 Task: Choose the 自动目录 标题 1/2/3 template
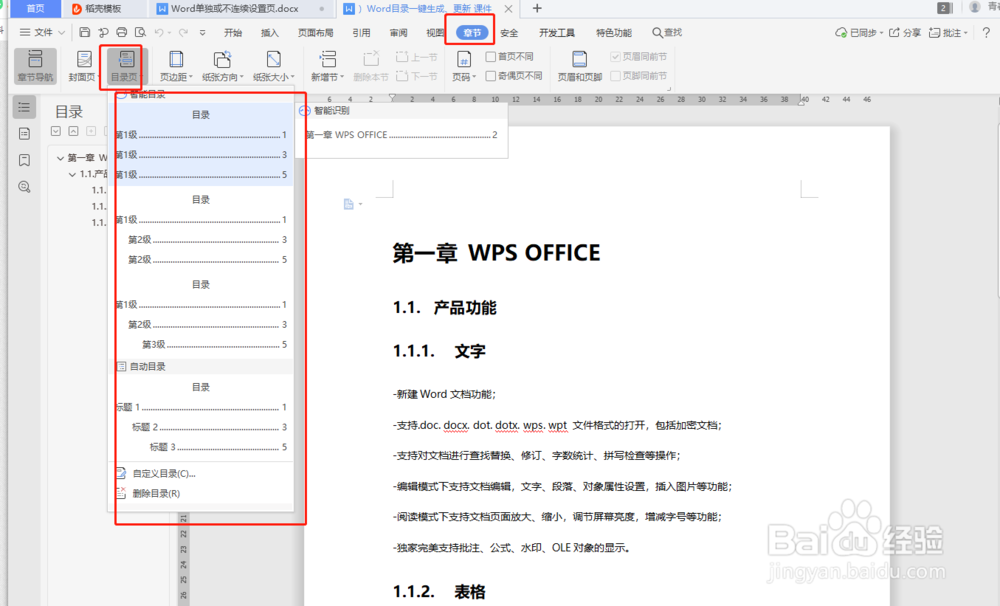click(201, 417)
